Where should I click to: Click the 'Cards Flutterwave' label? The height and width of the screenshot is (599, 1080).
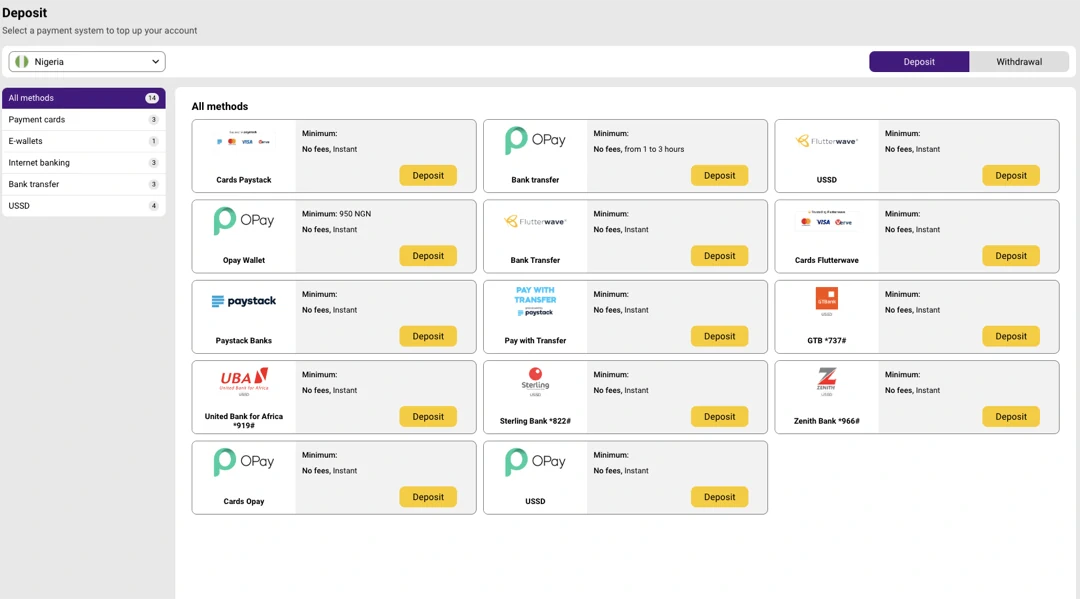click(827, 260)
